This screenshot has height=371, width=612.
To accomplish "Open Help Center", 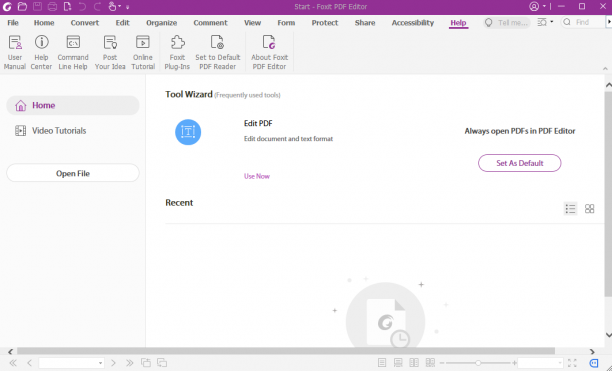I will point(41,53).
